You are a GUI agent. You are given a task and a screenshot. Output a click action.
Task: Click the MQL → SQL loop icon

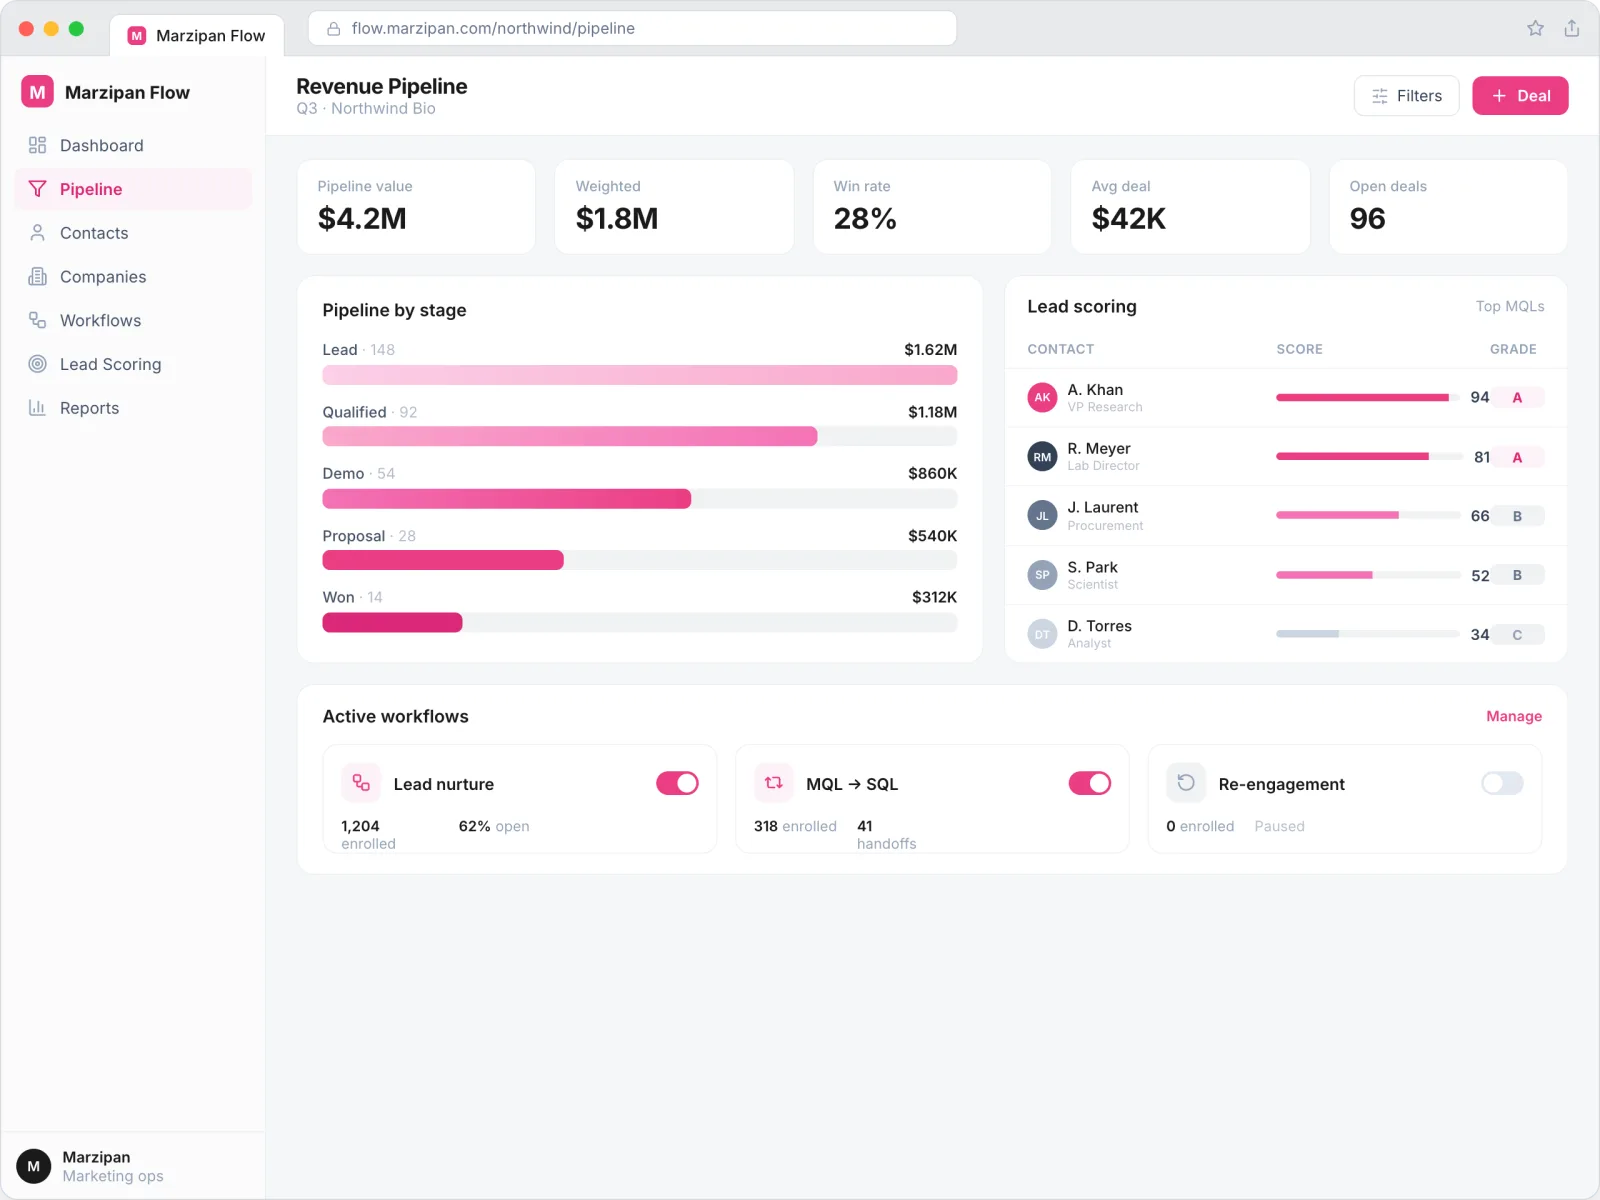[x=773, y=783]
